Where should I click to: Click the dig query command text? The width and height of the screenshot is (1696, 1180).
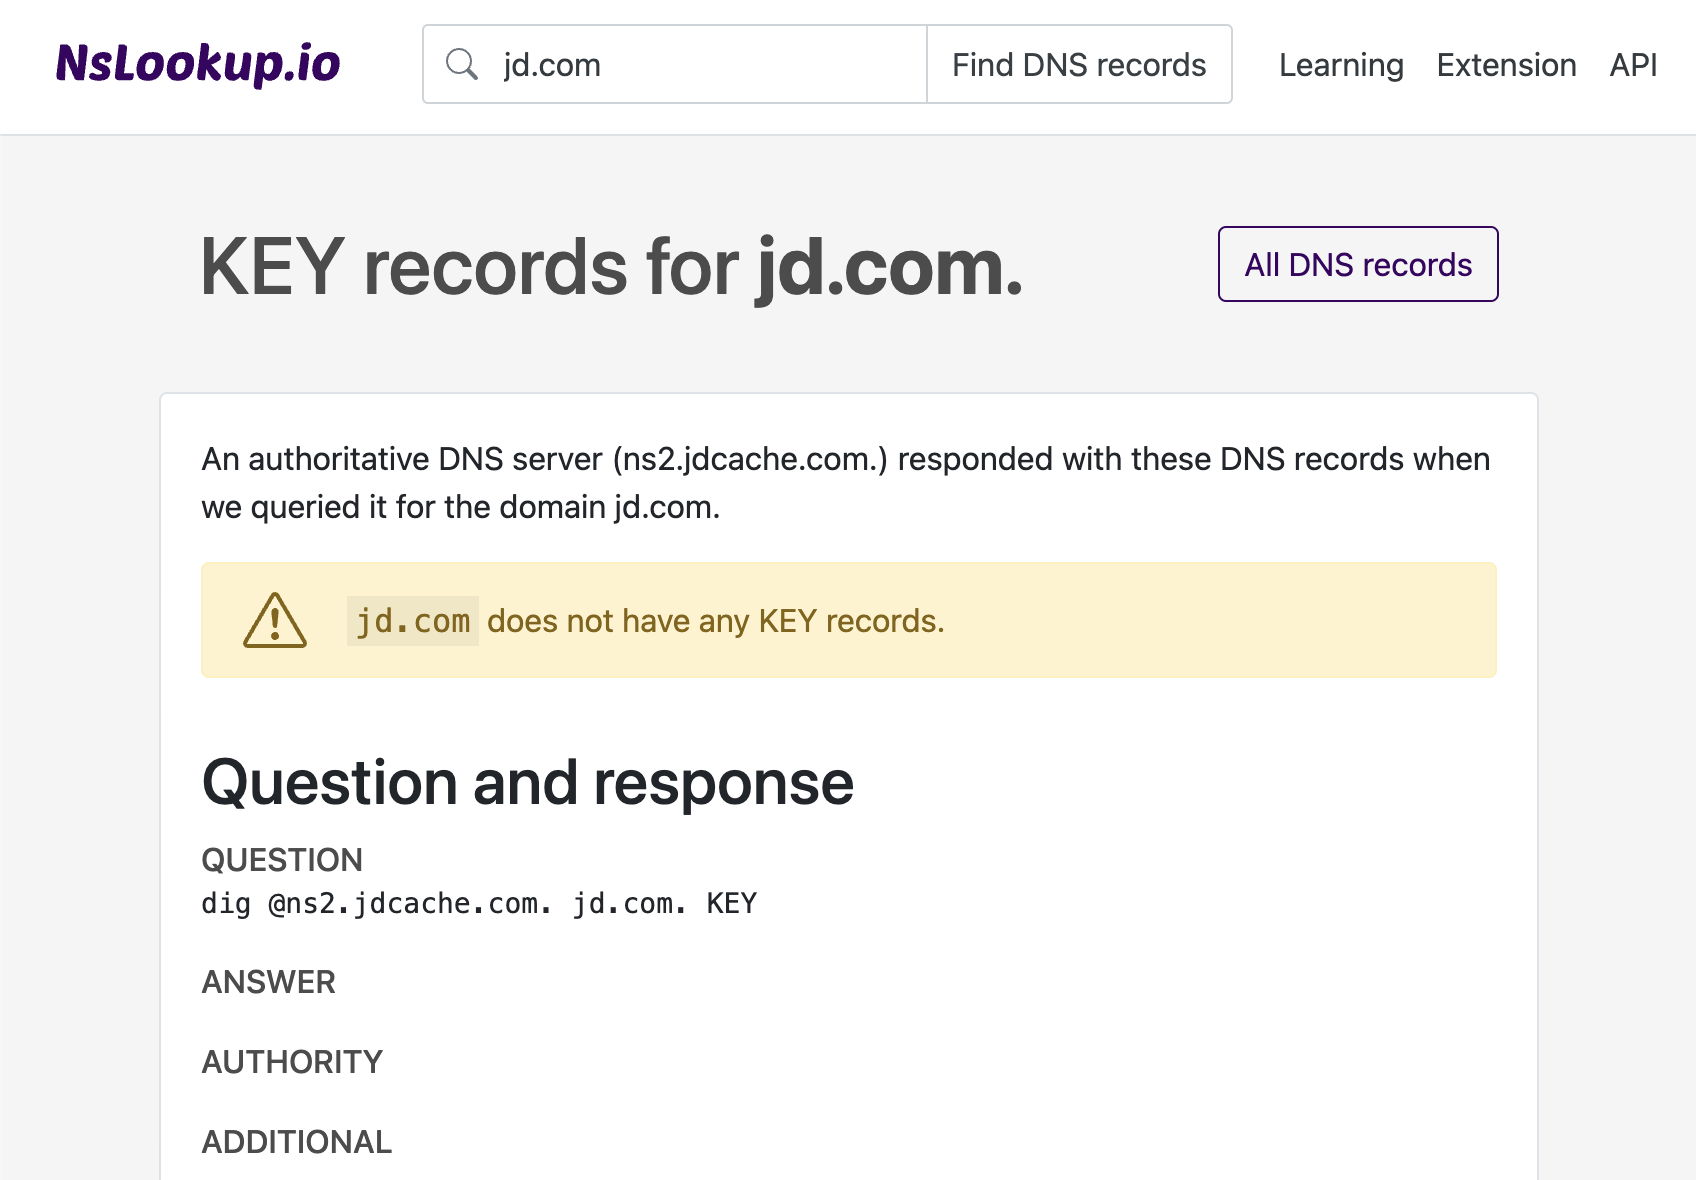[x=478, y=903]
